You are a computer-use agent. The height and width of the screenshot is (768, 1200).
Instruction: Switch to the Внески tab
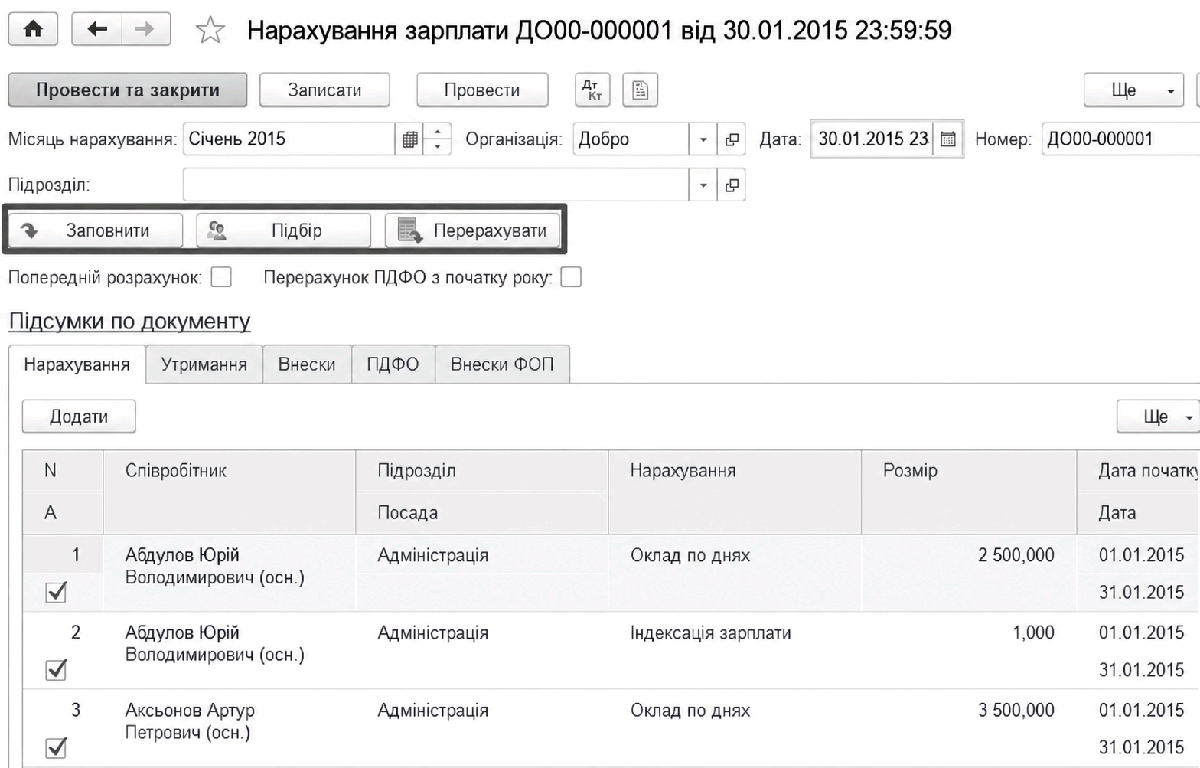307,365
